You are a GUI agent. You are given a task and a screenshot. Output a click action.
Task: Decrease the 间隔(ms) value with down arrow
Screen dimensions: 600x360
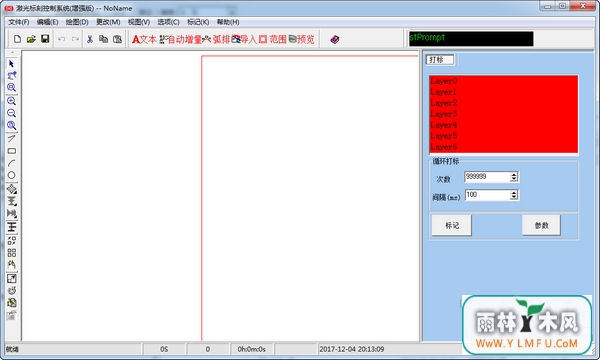coord(514,197)
